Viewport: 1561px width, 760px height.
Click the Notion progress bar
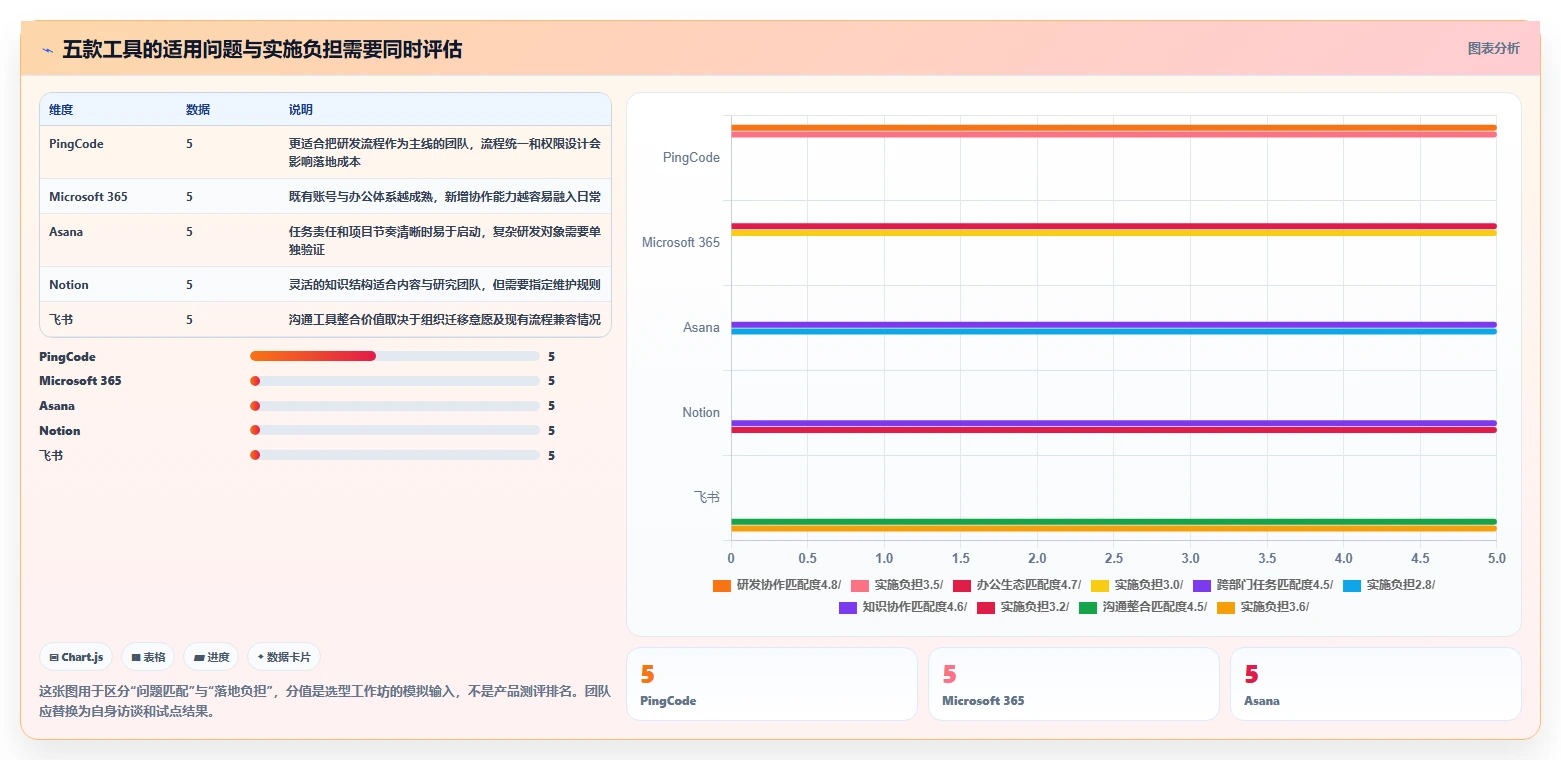tap(395, 430)
